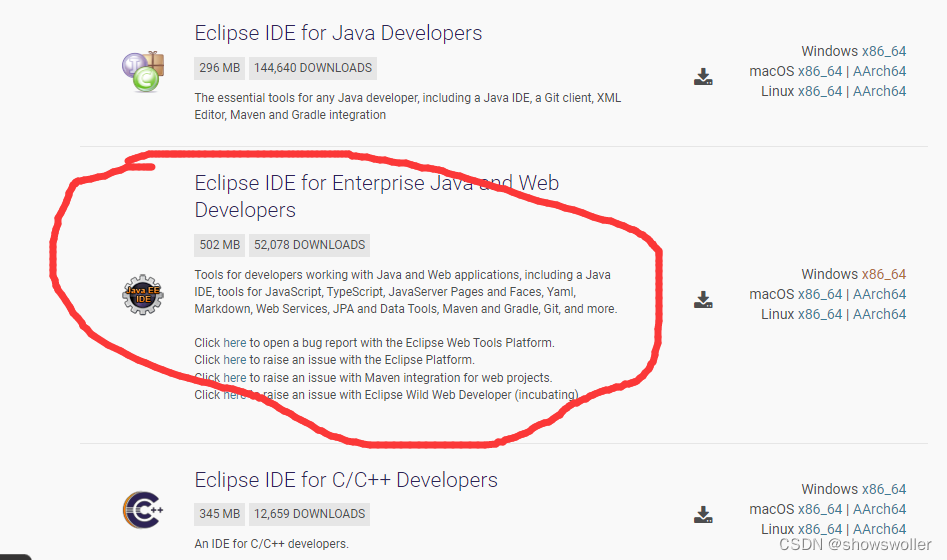Click 'here' link for Wild Web Developer issue
The height and width of the screenshot is (560, 947).
tap(234, 395)
